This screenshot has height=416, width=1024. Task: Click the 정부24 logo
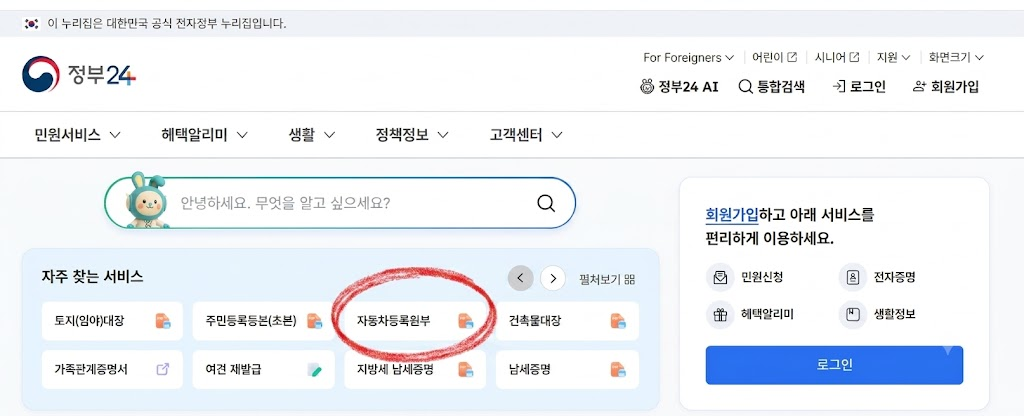coord(79,74)
